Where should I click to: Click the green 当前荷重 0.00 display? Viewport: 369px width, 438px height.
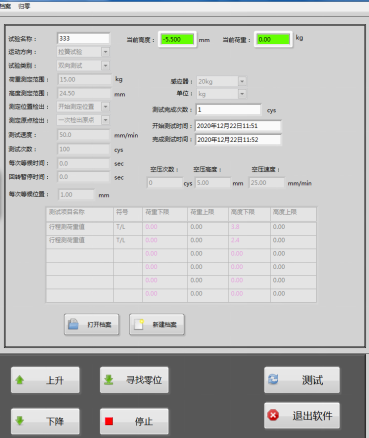(x=273, y=39)
